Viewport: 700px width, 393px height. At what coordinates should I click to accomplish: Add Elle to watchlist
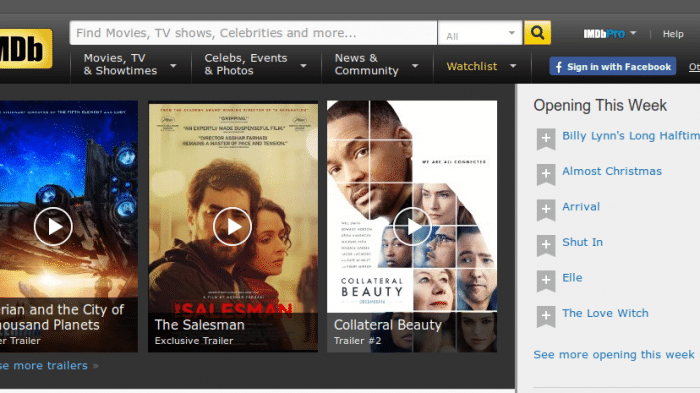click(546, 280)
